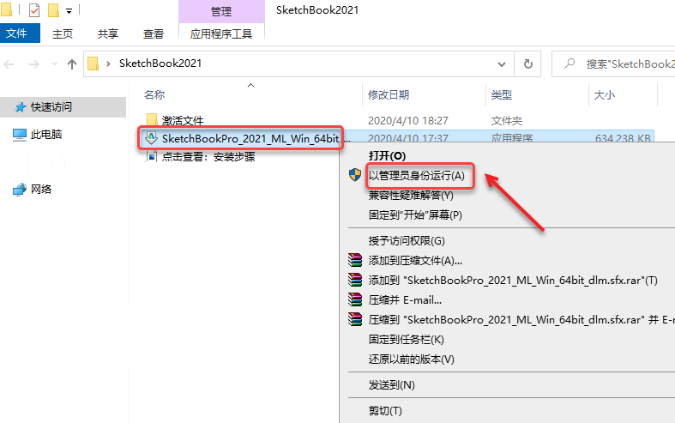Sort by the 修改日期 column header
This screenshot has height=423, width=675.
click(388, 95)
